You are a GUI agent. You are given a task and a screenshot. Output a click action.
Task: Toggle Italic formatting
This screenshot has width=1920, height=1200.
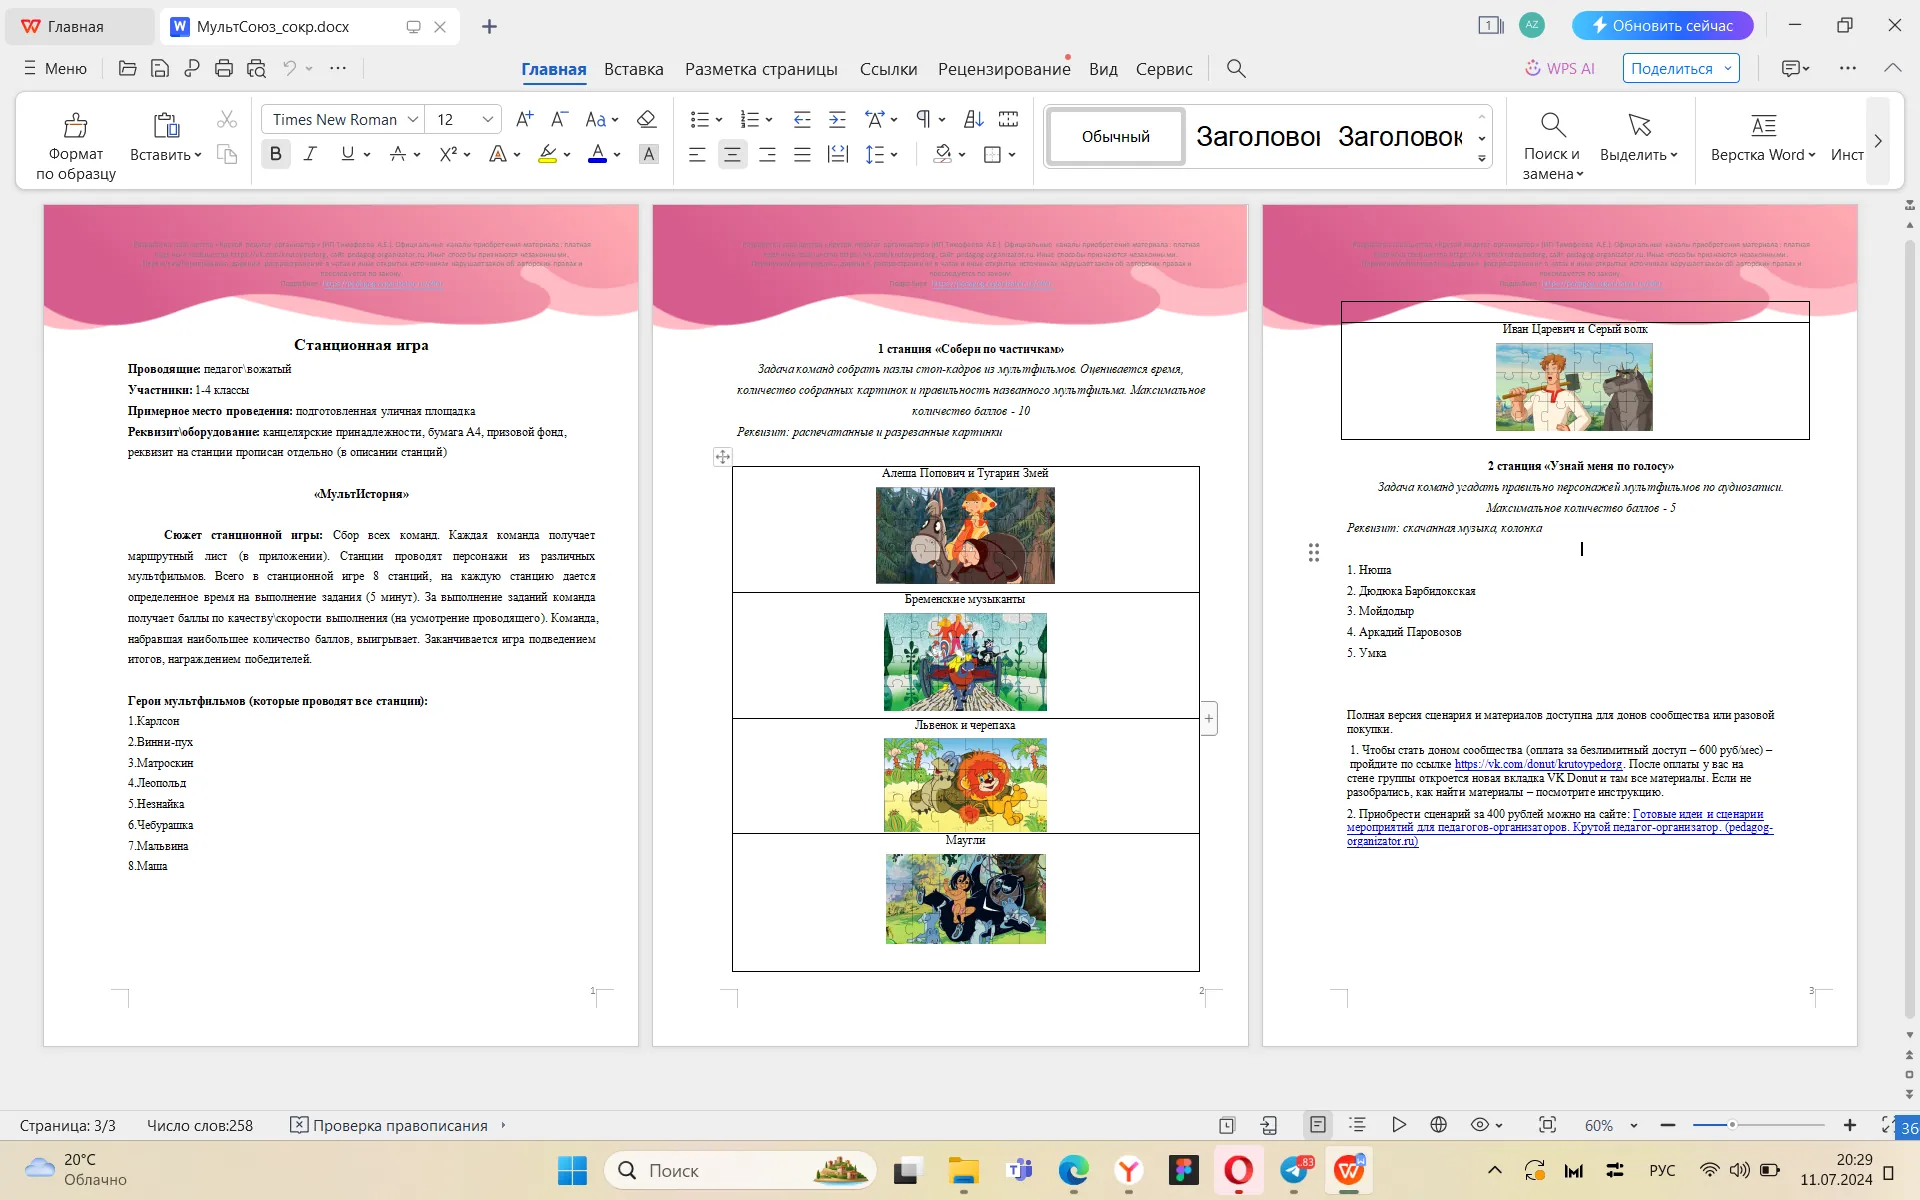tap(310, 154)
